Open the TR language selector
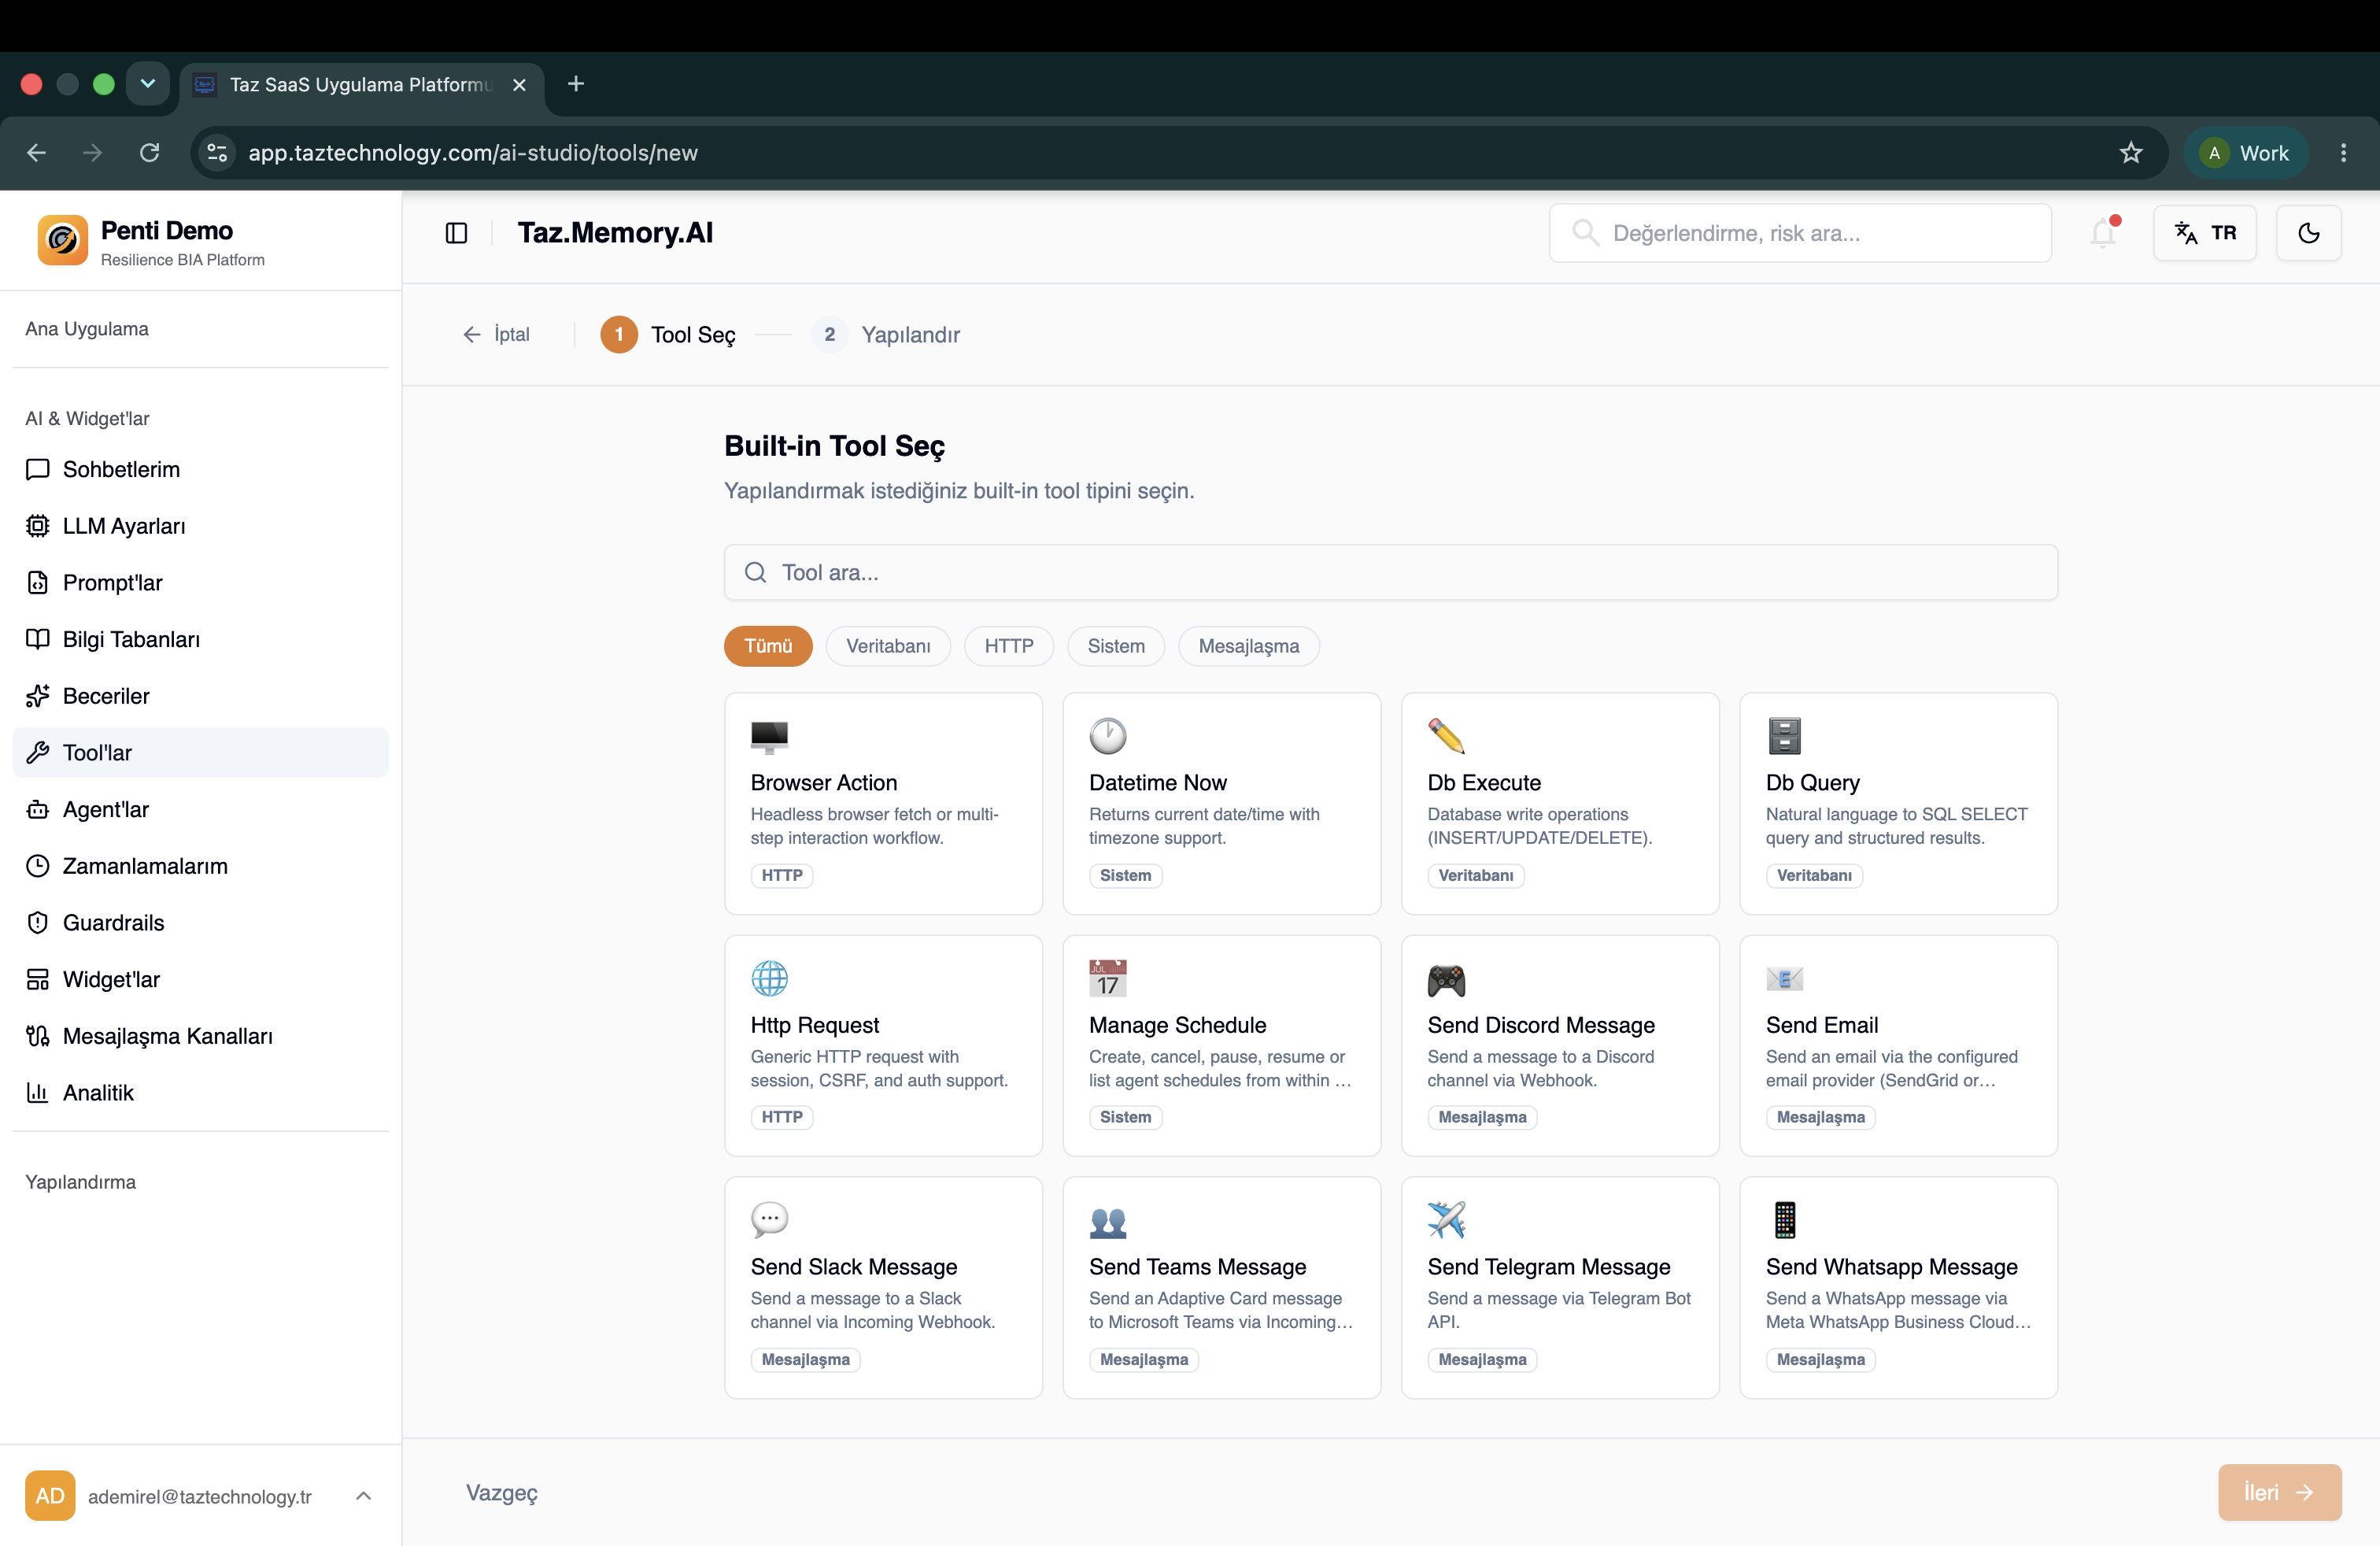This screenshot has width=2380, height=1546. (2205, 233)
